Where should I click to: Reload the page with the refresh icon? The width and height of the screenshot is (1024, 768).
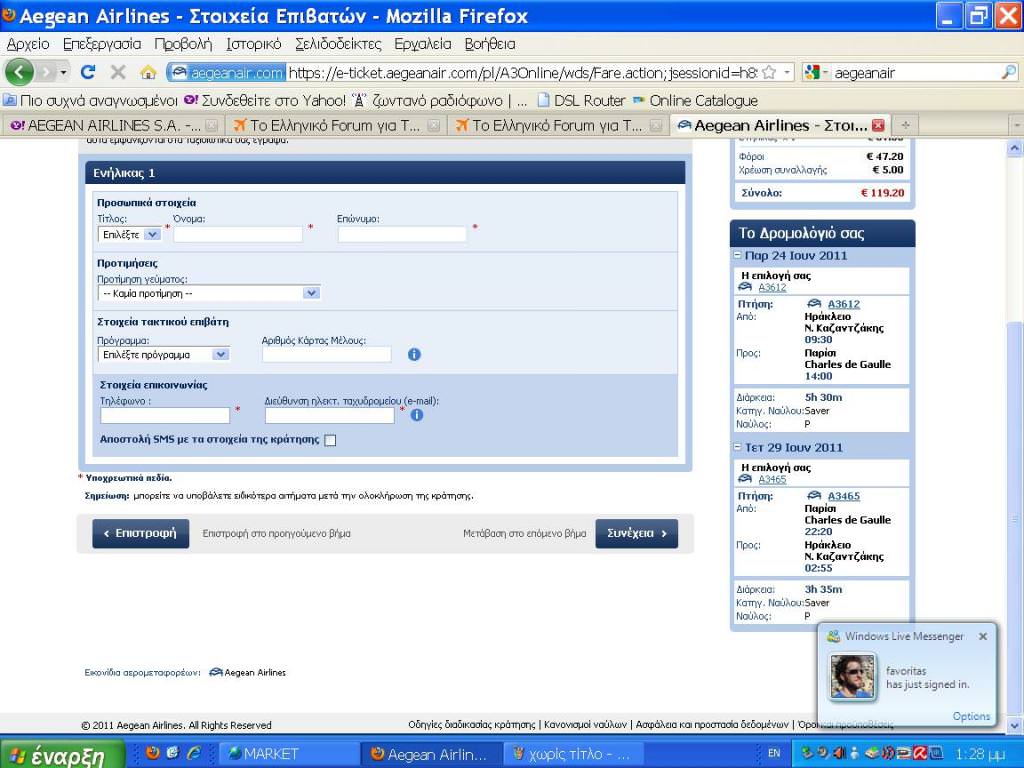pos(88,72)
